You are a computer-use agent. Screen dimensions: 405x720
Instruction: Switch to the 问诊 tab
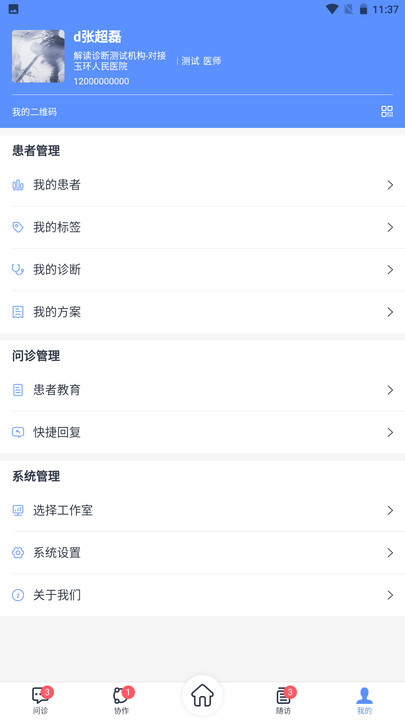pyautogui.click(x=41, y=700)
